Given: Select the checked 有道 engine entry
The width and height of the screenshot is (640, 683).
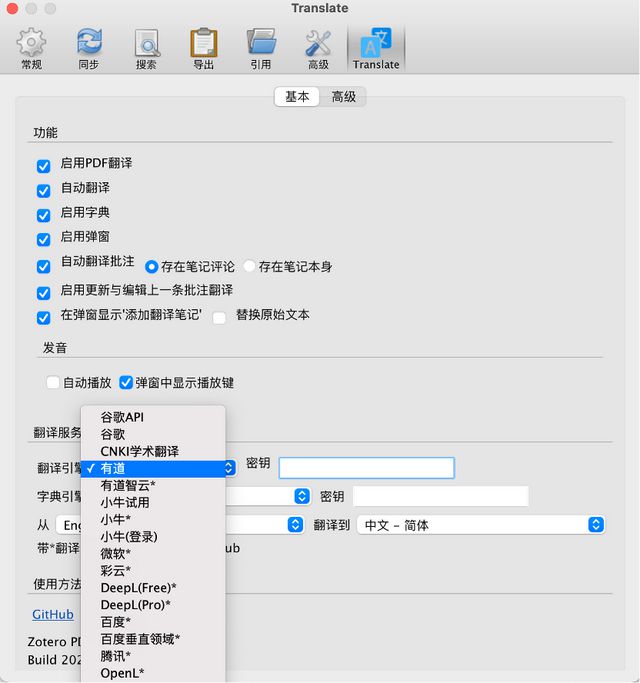Looking at the screenshot, I should (x=153, y=468).
